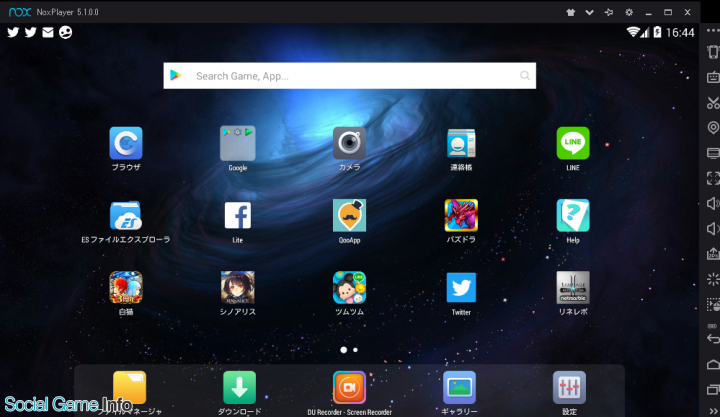Click the pin window icon in title bar
The image size is (720, 417).
609,12
